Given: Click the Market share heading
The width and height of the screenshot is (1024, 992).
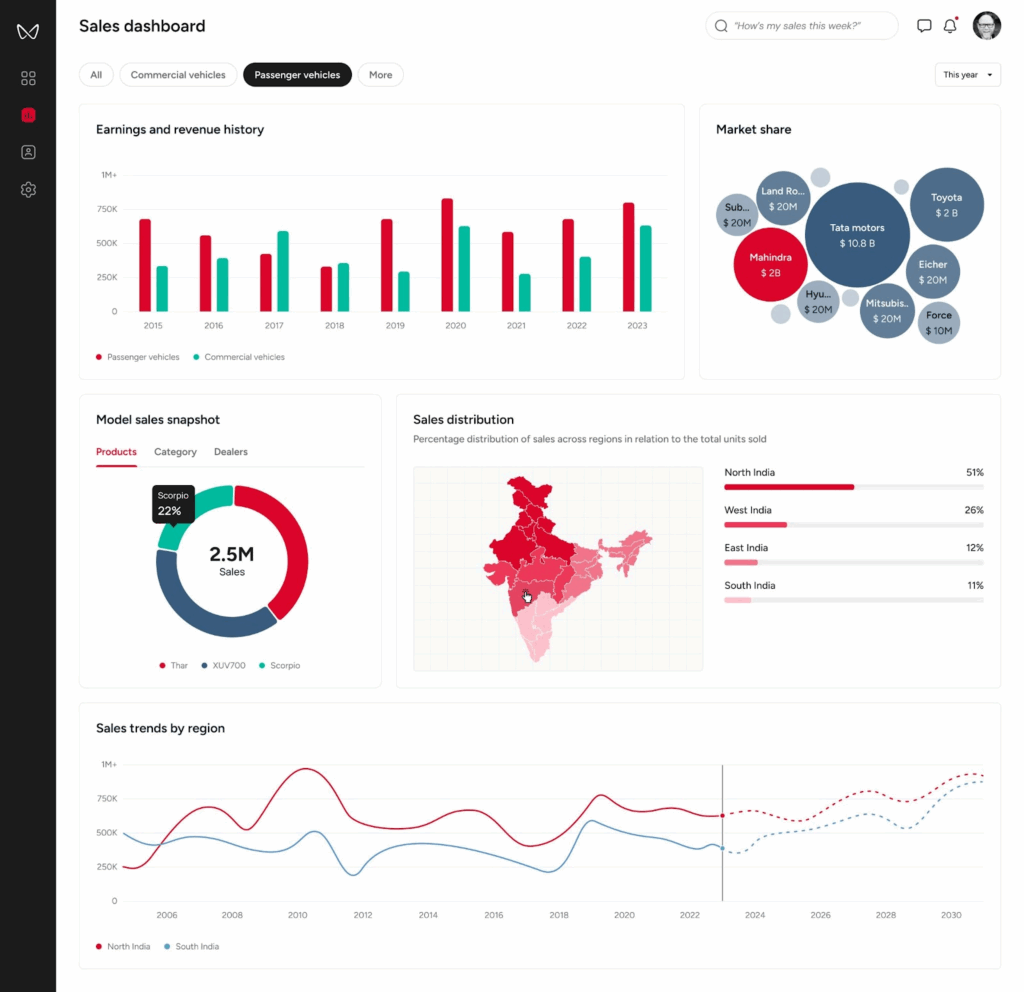Looking at the screenshot, I should (754, 129).
